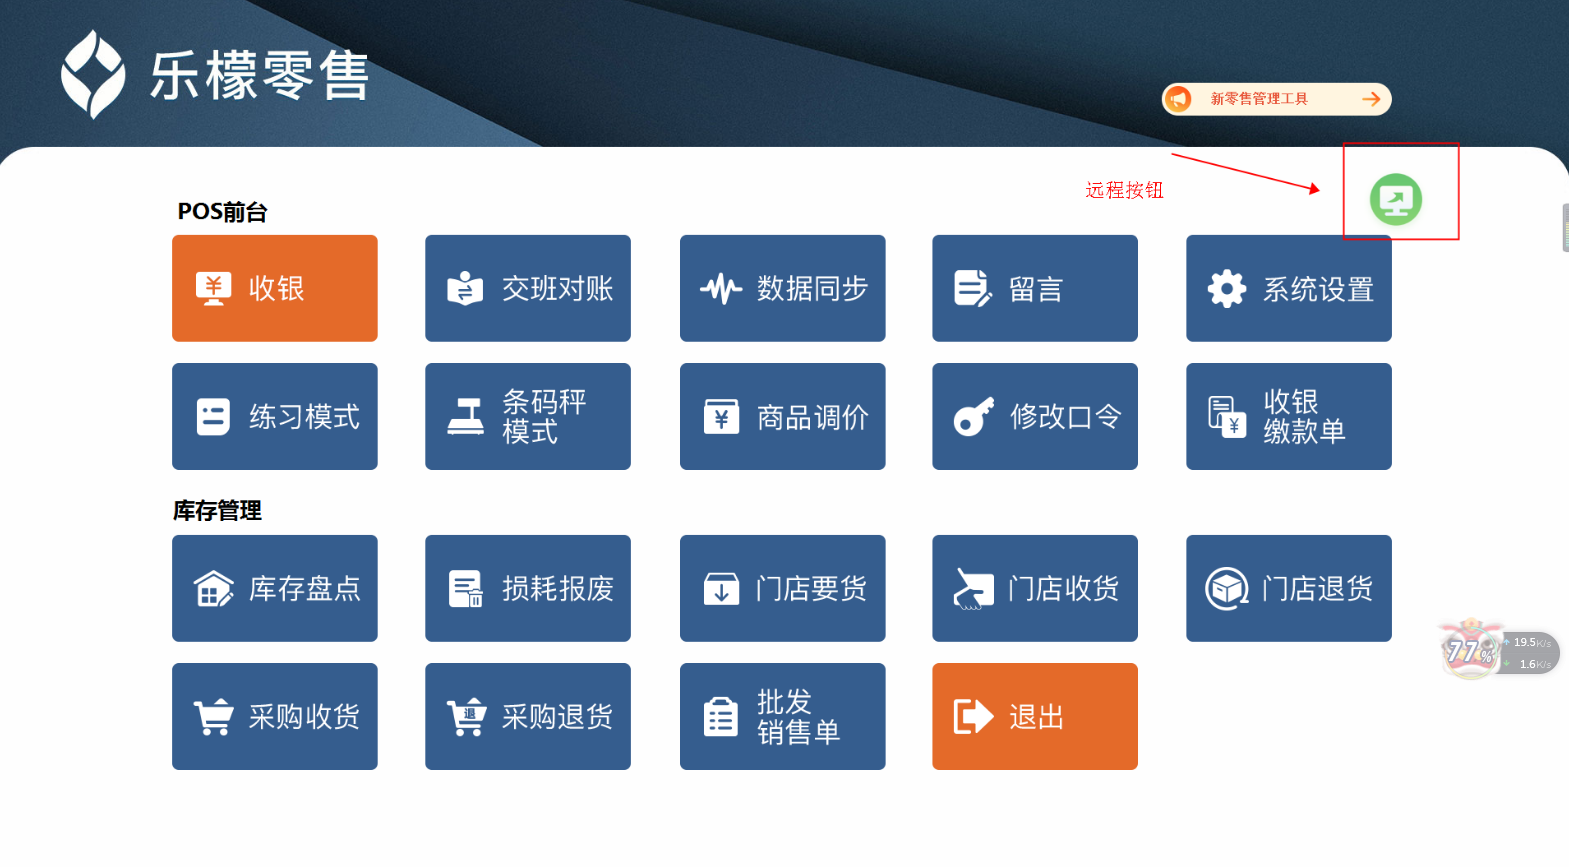The height and width of the screenshot is (867, 1569).
Task: Open 门店退货 store returns
Action: tap(1288, 588)
